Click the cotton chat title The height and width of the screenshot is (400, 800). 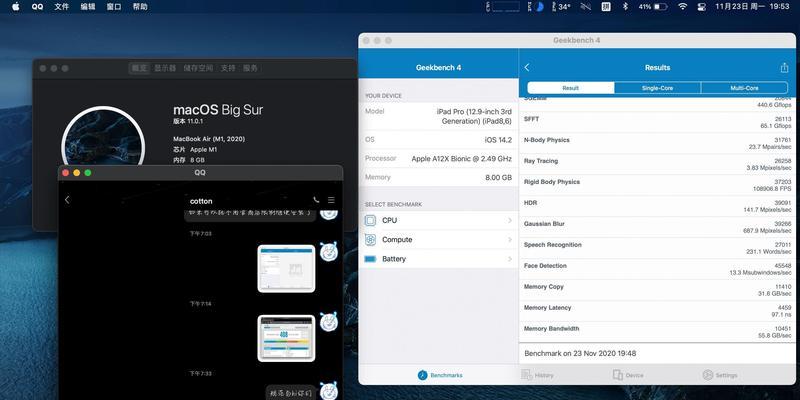click(201, 201)
